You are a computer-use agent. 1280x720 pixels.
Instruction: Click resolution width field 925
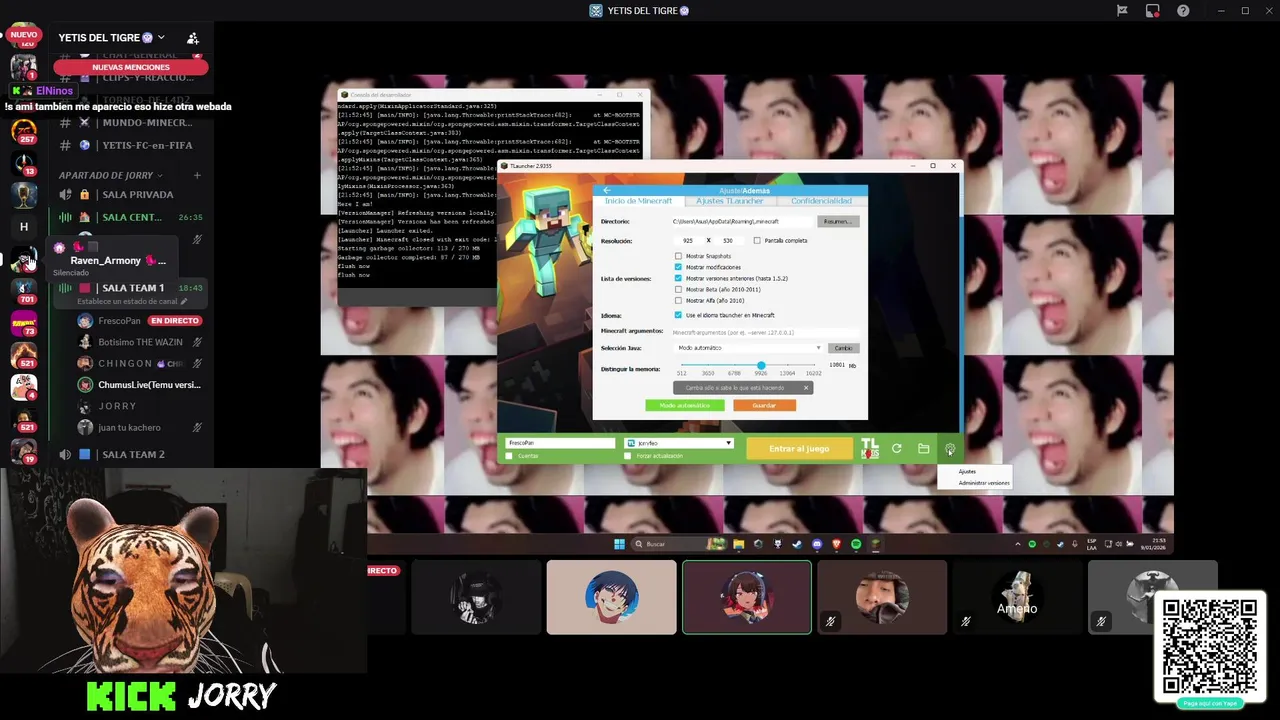(x=687, y=240)
